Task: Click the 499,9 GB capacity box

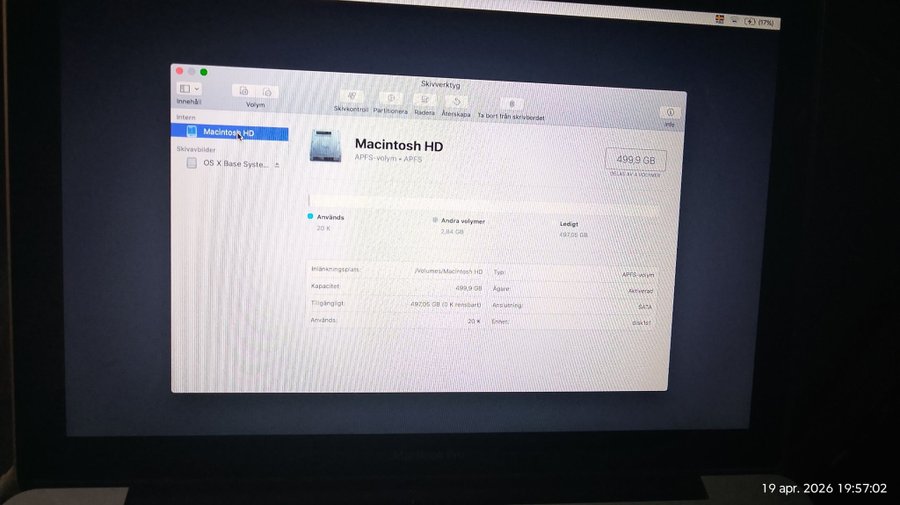Action: click(x=635, y=159)
